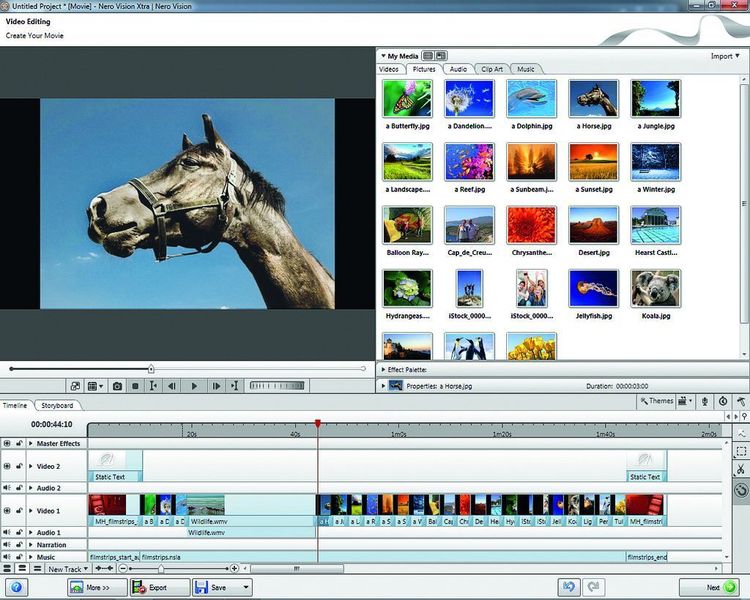Screen dimensions: 750x600
Task: Step back one frame
Action: point(172,386)
